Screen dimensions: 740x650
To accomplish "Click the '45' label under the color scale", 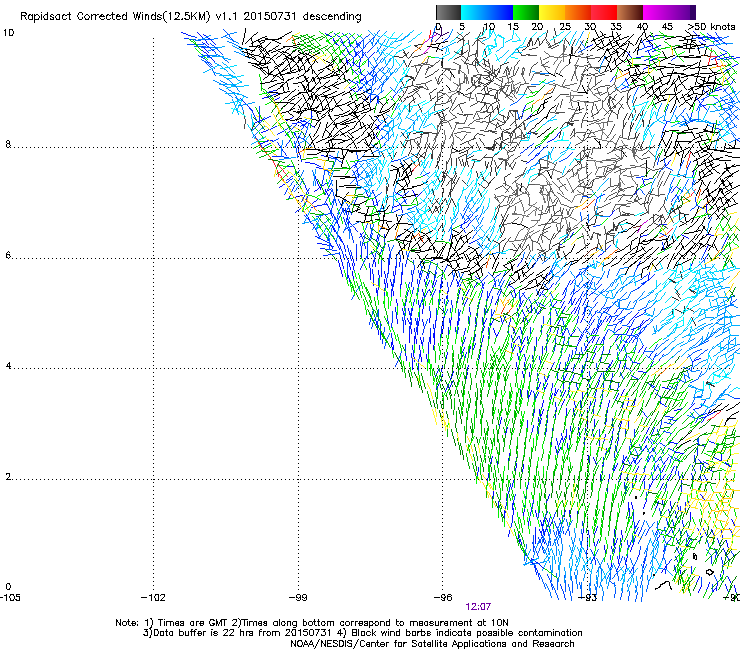I will point(667,27).
